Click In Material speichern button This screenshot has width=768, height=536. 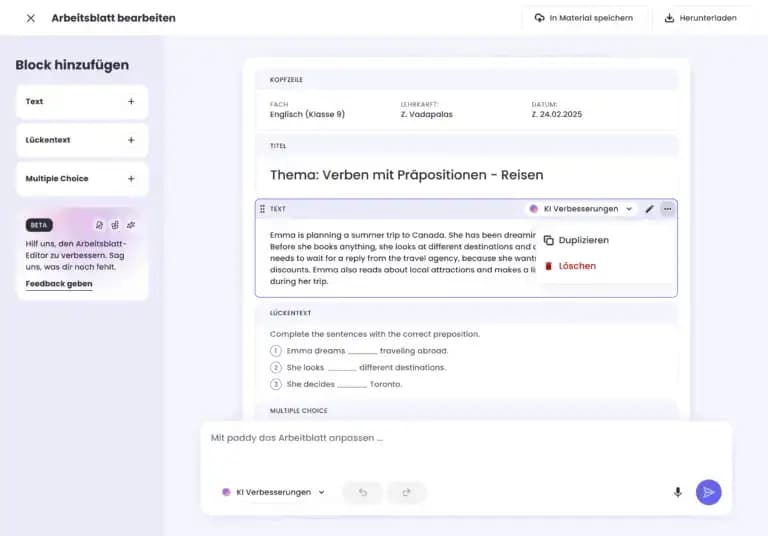click(584, 18)
